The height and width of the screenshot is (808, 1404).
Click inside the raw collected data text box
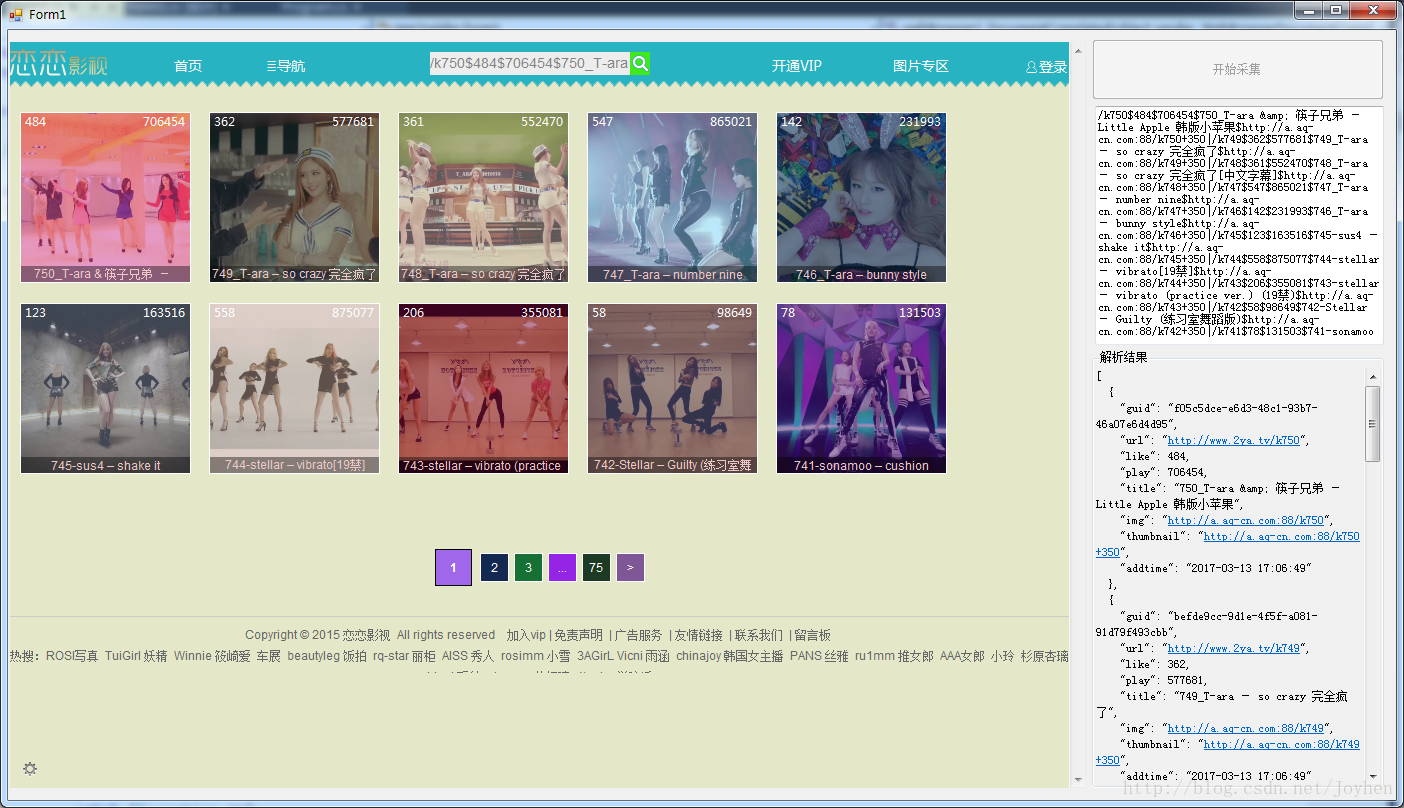[x=1238, y=225]
